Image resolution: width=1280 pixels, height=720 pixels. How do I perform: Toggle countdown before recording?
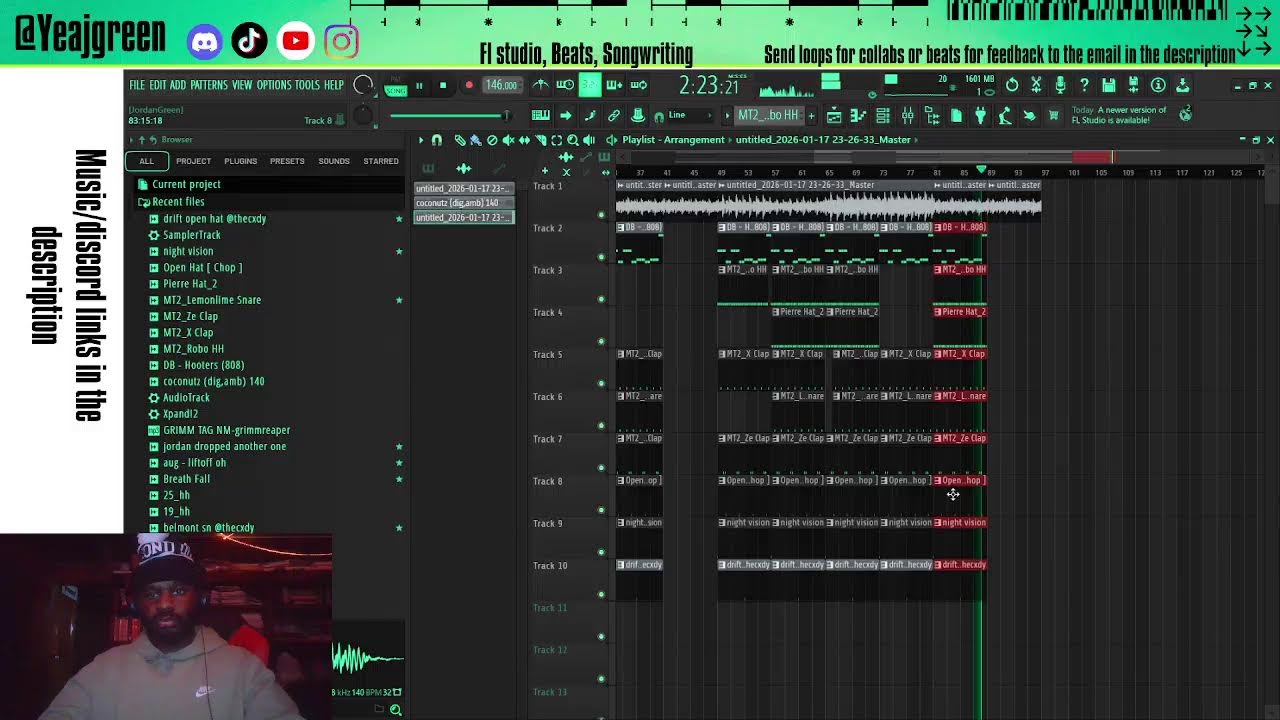tap(590, 85)
